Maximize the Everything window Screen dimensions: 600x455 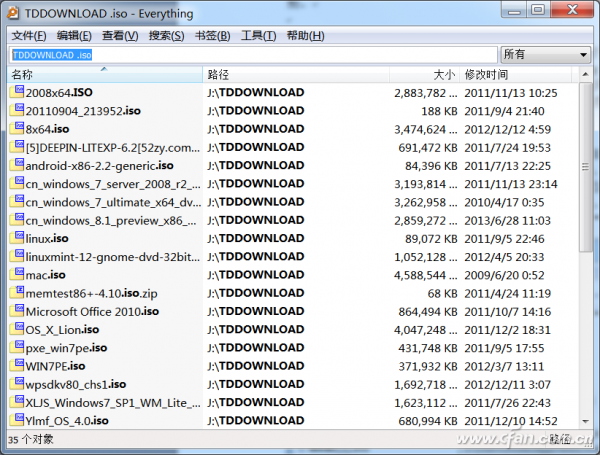point(538,9)
